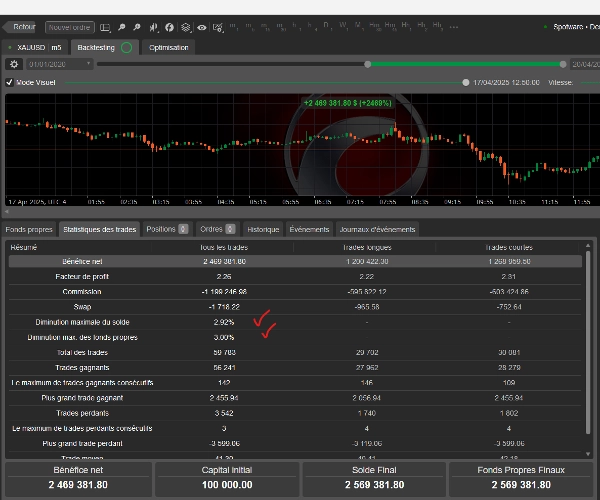This screenshot has height=500, width=600.
Task: Select the Fonds propres tab
Action: click(x=29, y=229)
